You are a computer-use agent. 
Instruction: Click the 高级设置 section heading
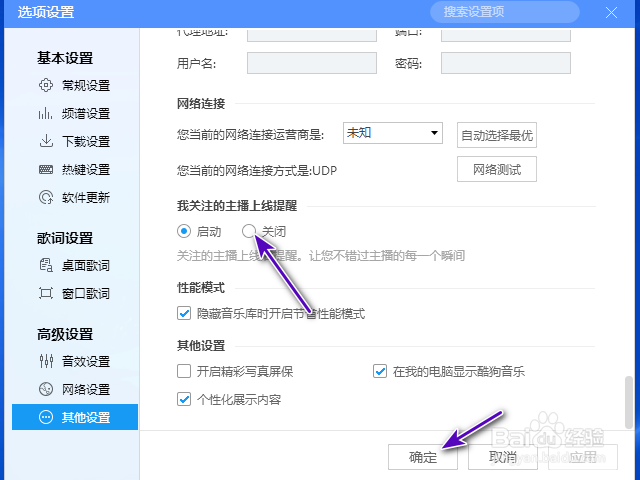click(x=65, y=334)
